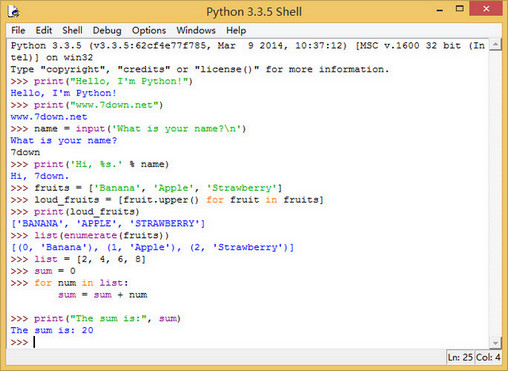Click the loud_fruits list comprehension line
The width and height of the screenshot is (508, 371).
[x=167, y=200]
